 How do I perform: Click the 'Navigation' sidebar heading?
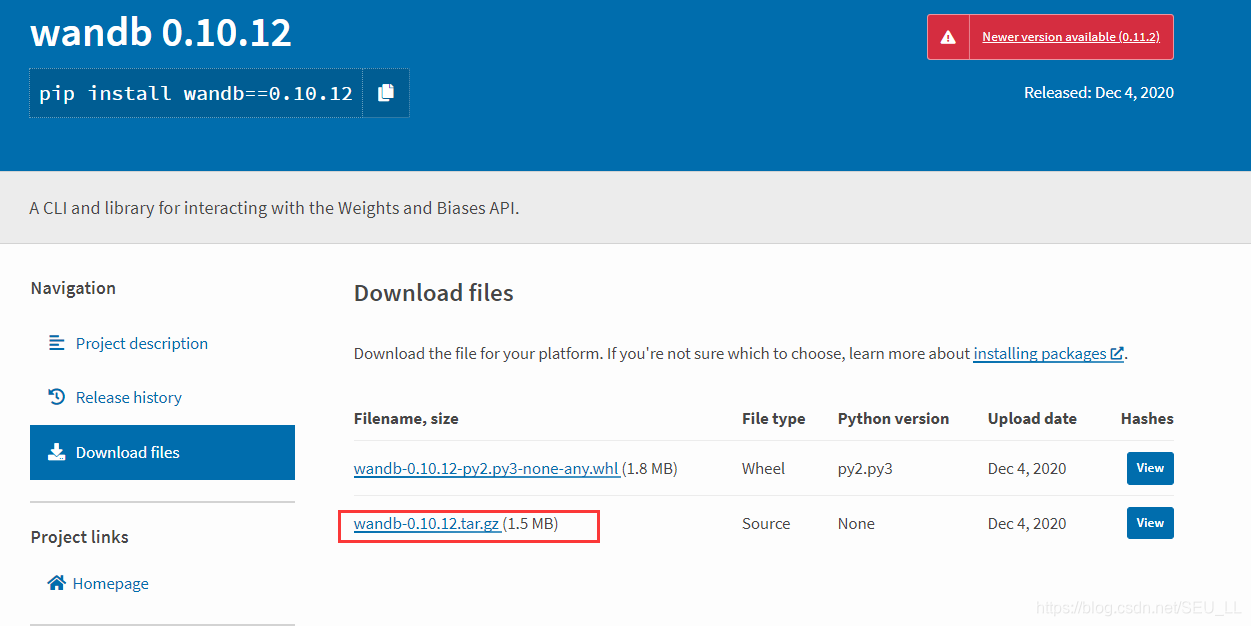pyautogui.click(x=73, y=288)
